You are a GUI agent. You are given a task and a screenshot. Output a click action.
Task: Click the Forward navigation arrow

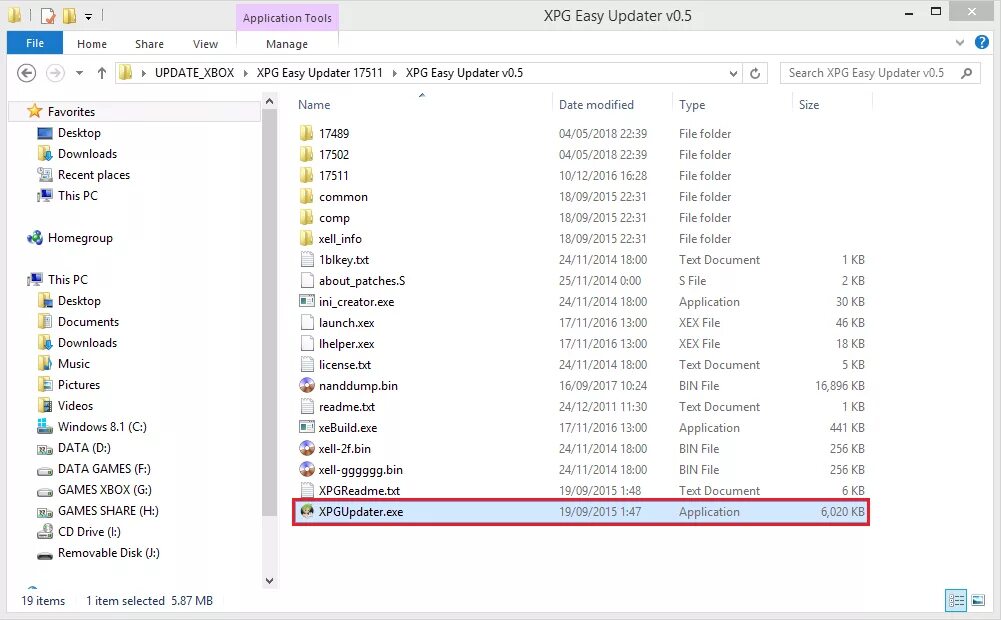[x=56, y=73]
